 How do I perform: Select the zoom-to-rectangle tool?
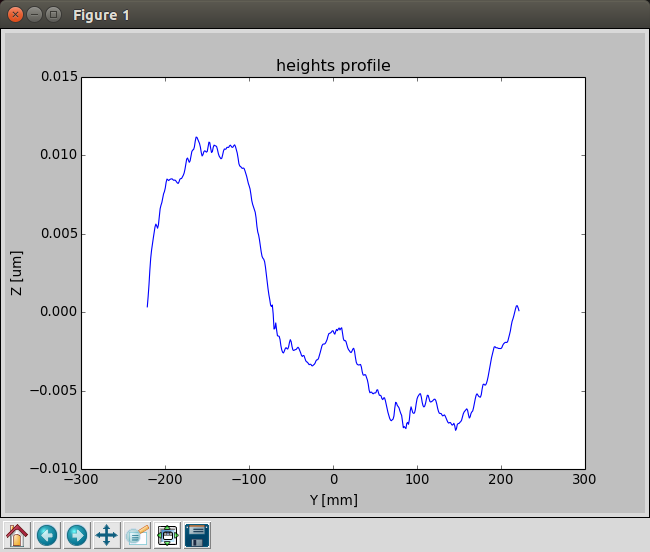[137, 535]
